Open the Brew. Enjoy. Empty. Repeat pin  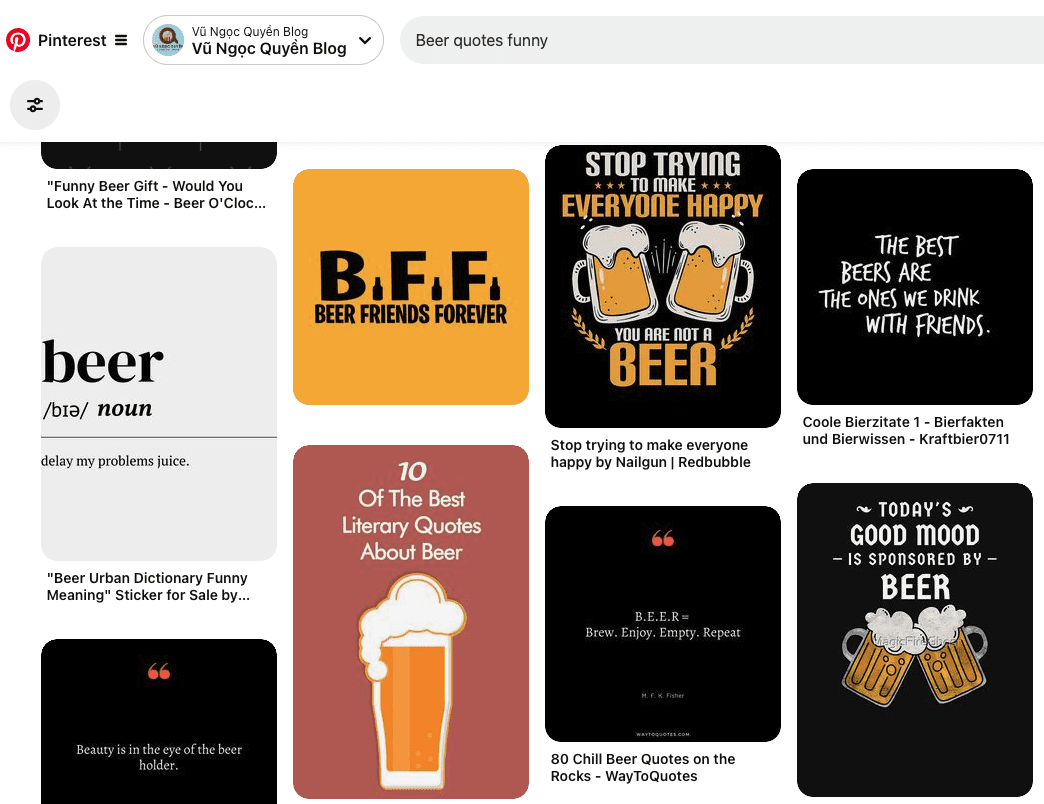tap(662, 624)
